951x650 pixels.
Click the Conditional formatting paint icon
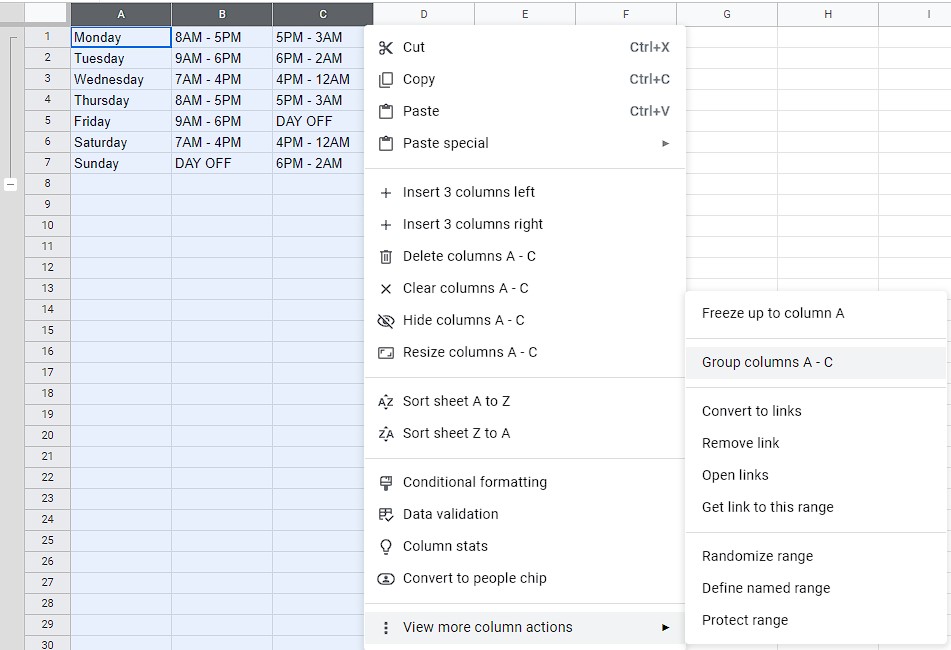(386, 483)
